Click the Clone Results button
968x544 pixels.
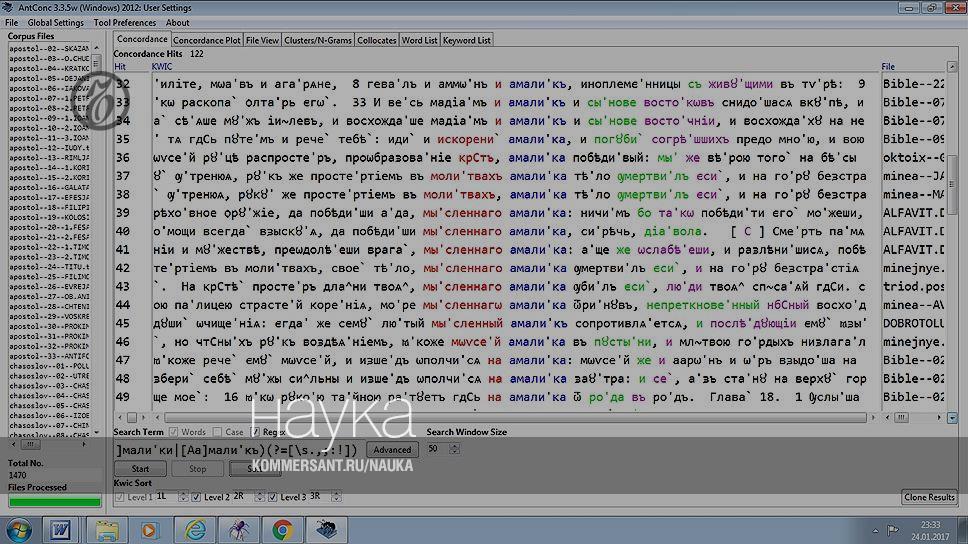click(x=929, y=497)
